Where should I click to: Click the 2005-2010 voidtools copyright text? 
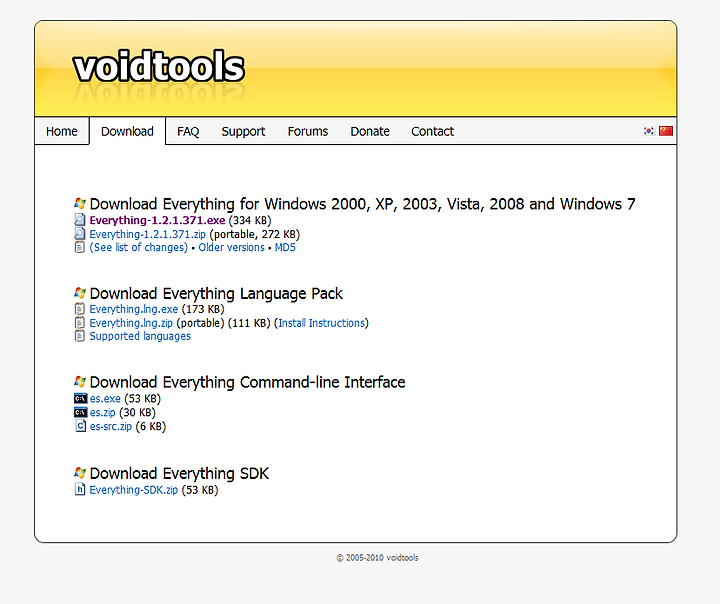[x=377, y=558]
